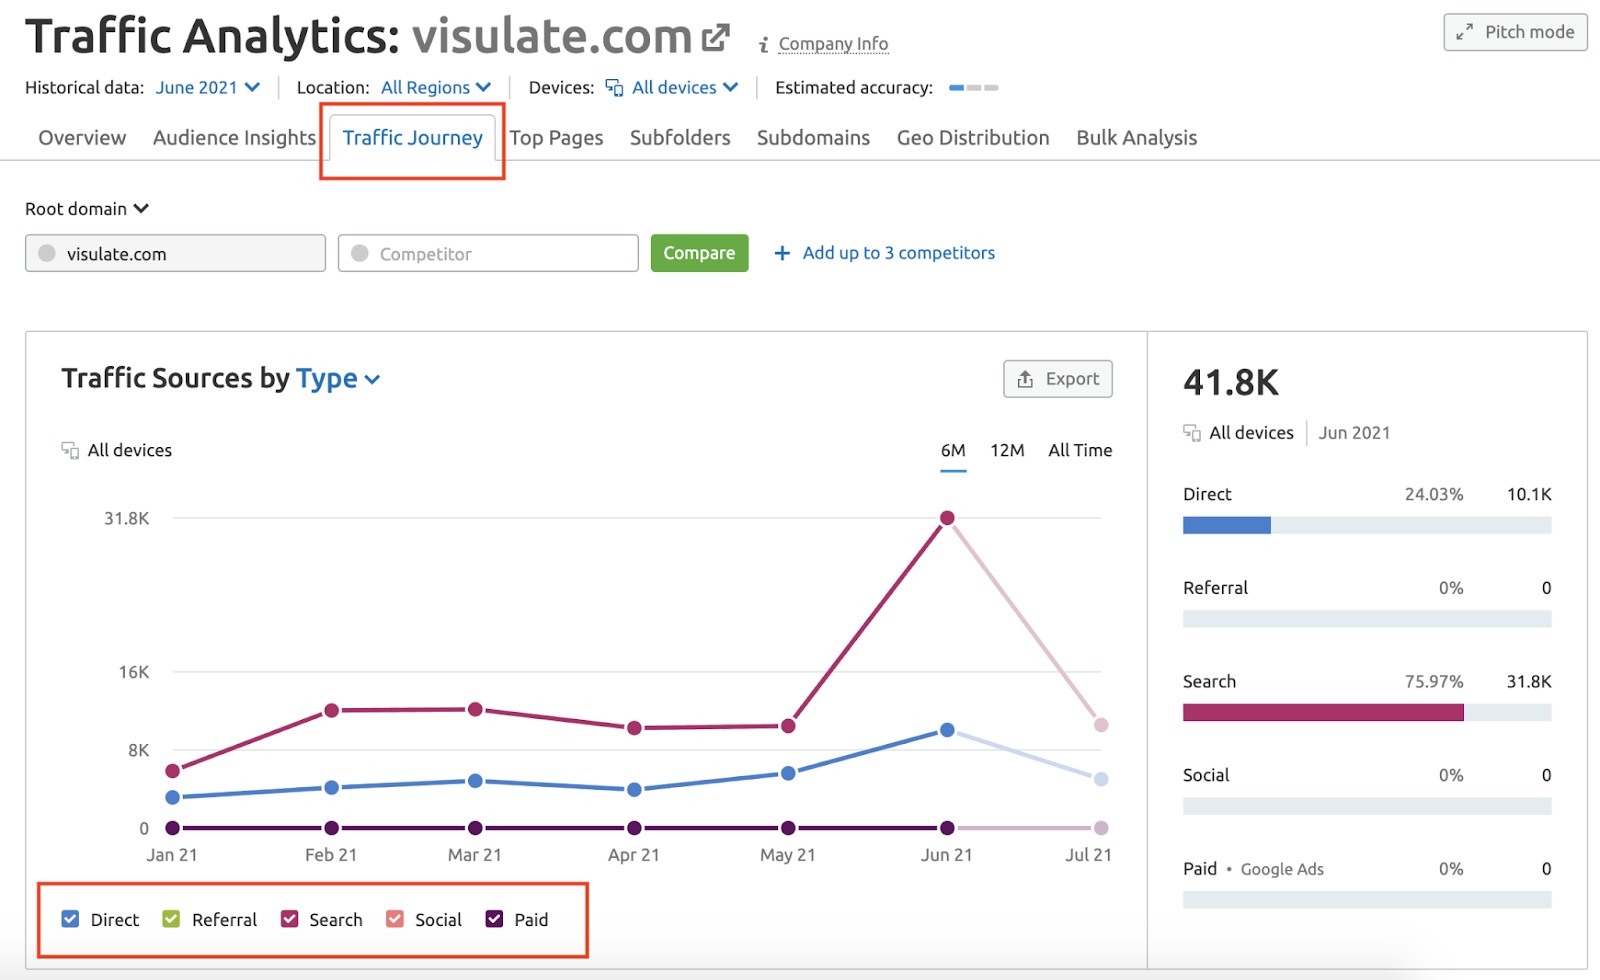Viewport: 1600px width, 980px height.
Task: Click the Export button
Action: 1058,379
